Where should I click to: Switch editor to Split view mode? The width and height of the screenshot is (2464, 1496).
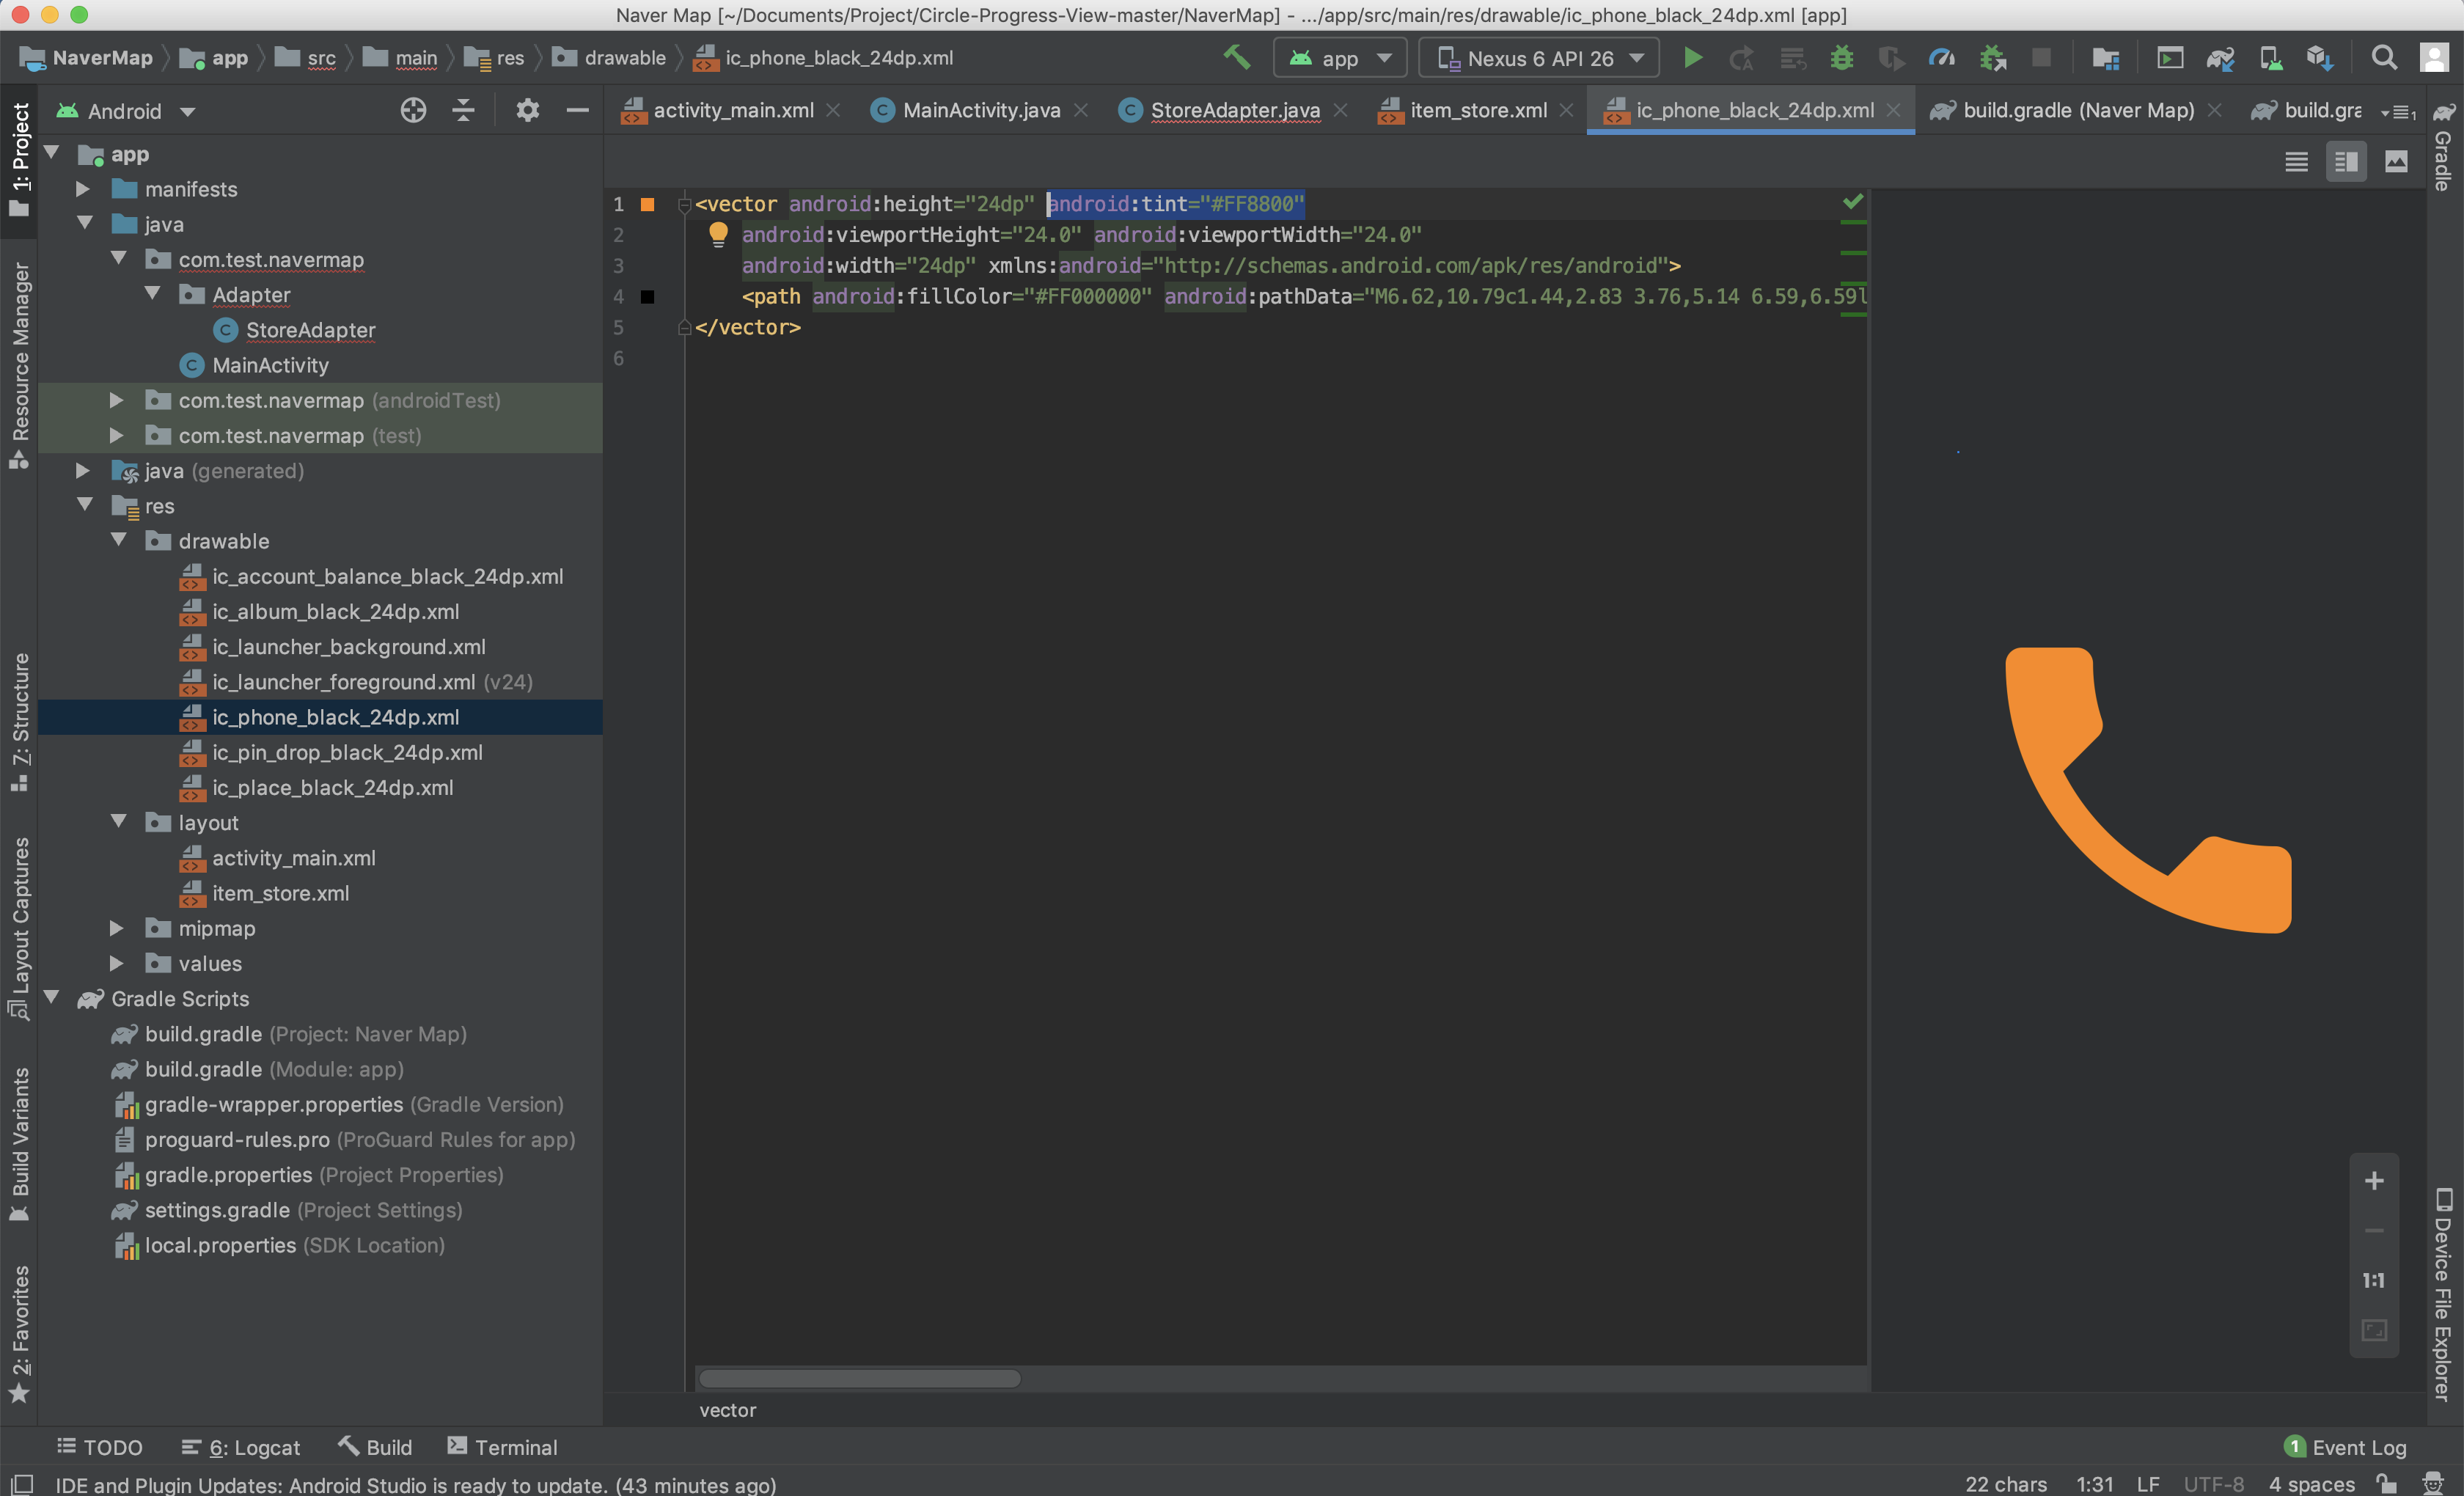(x=2346, y=162)
